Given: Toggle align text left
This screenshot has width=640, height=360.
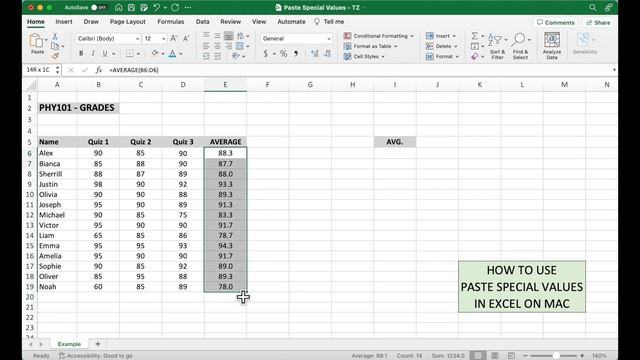Looking at the screenshot, I should click(x=206, y=46).
